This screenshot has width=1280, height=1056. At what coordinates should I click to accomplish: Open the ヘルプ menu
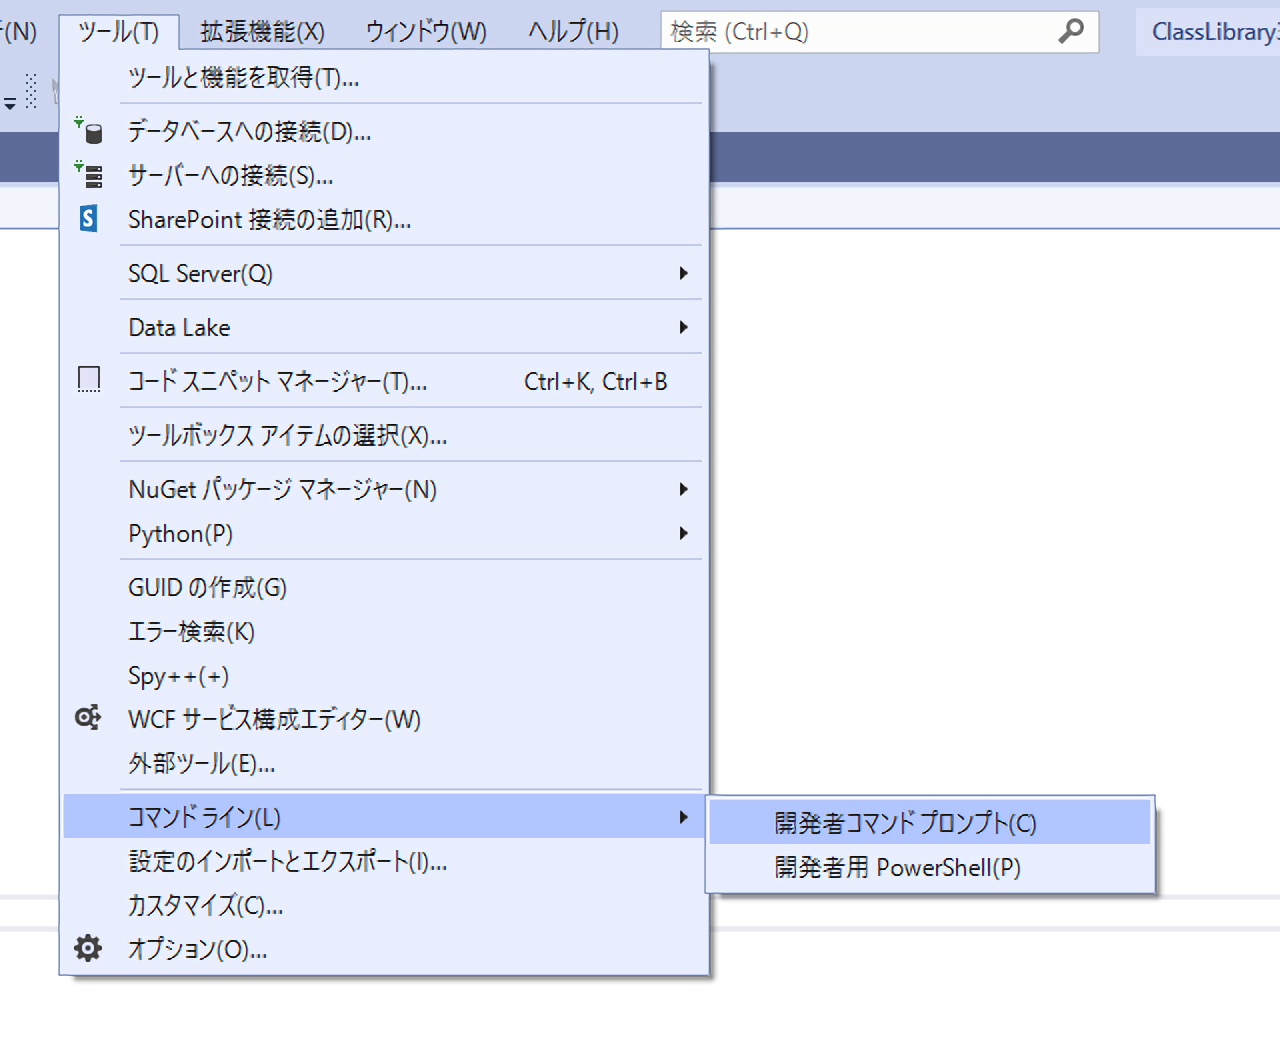point(573,32)
